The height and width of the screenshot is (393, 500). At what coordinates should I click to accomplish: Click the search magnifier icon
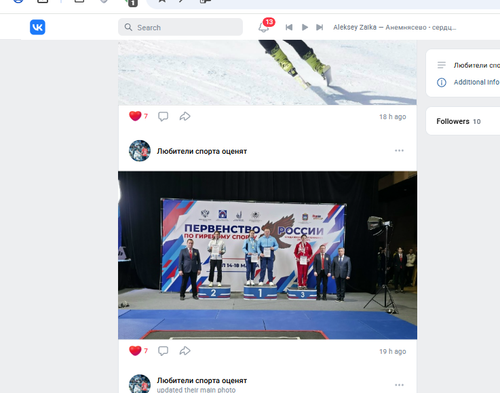(128, 27)
